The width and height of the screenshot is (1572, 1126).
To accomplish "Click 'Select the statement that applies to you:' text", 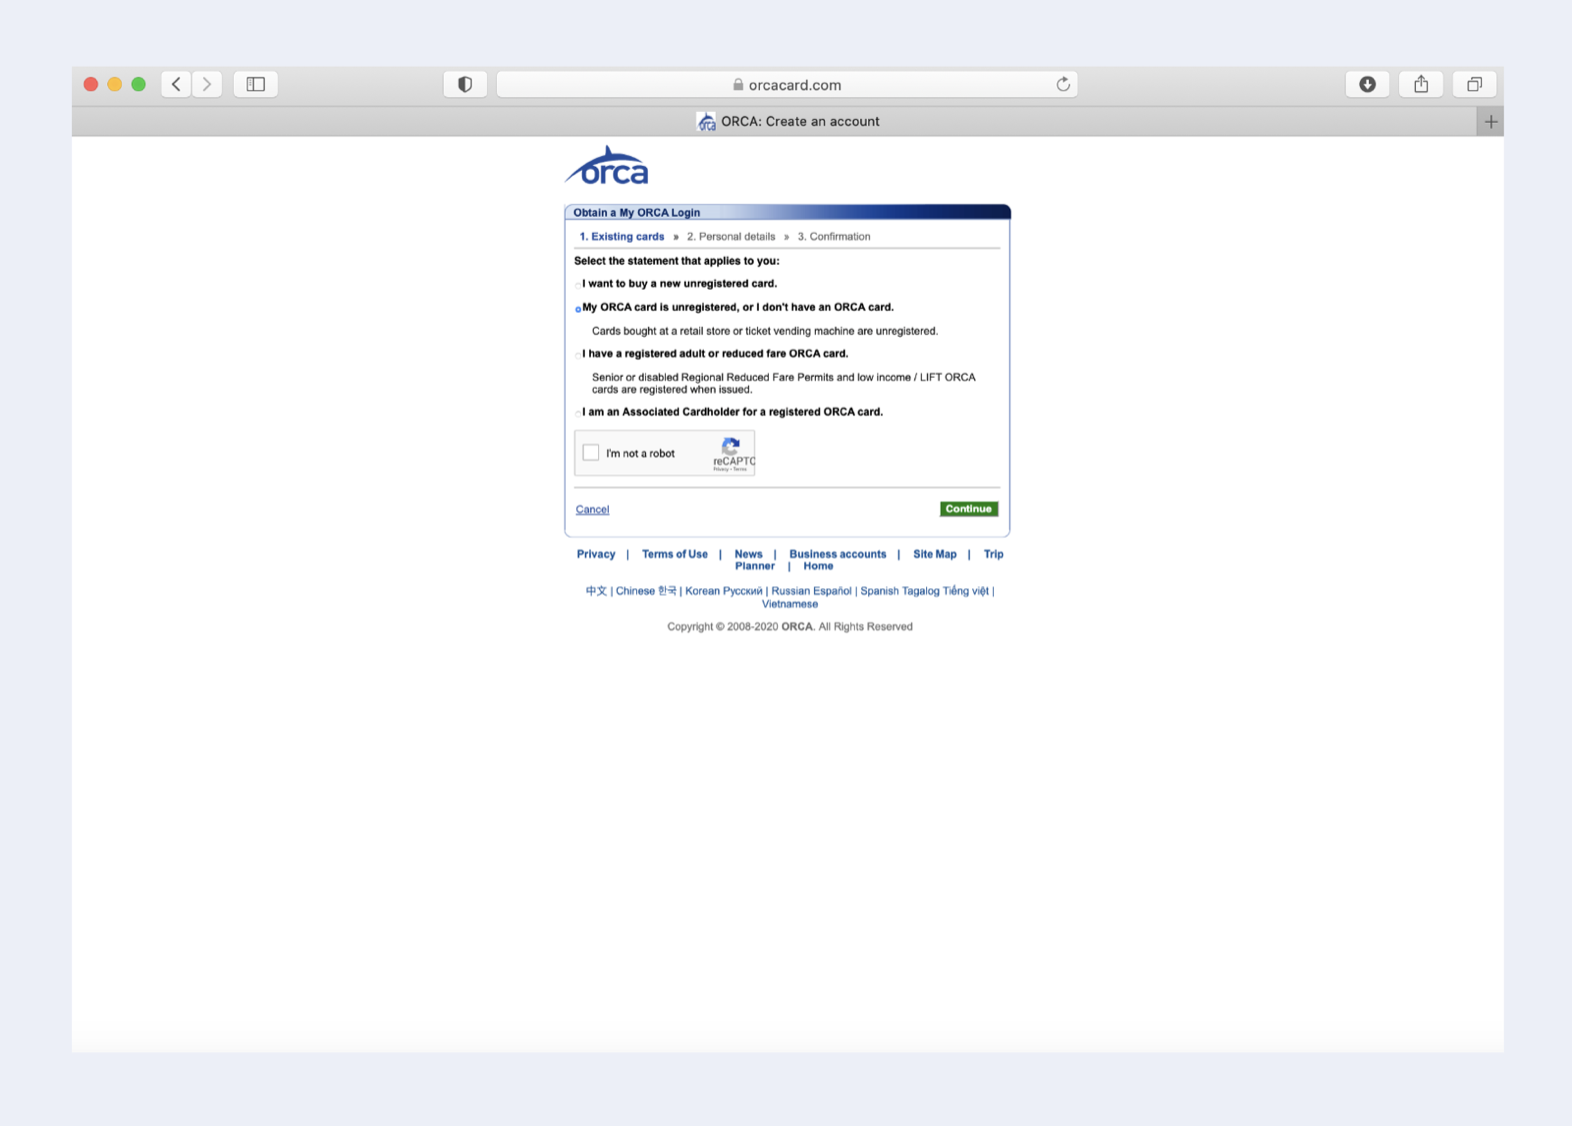I will point(677,260).
